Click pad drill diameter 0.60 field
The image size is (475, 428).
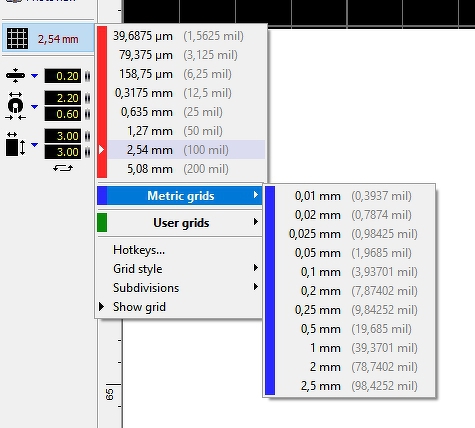click(63, 114)
